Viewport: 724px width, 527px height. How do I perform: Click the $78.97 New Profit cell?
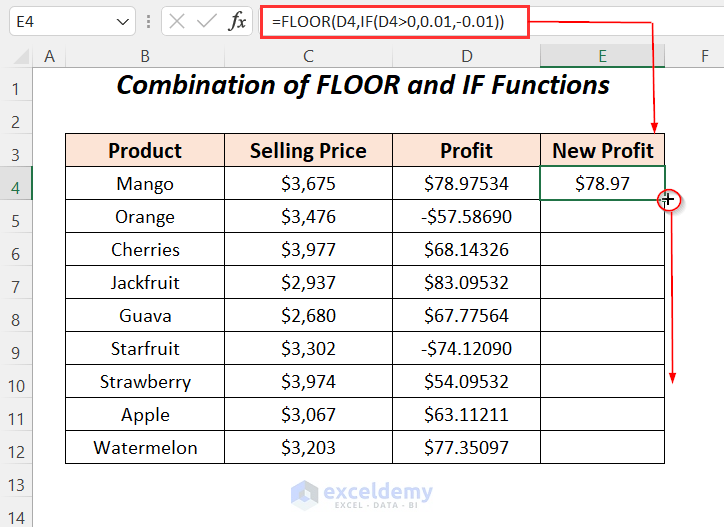pos(602,184)
